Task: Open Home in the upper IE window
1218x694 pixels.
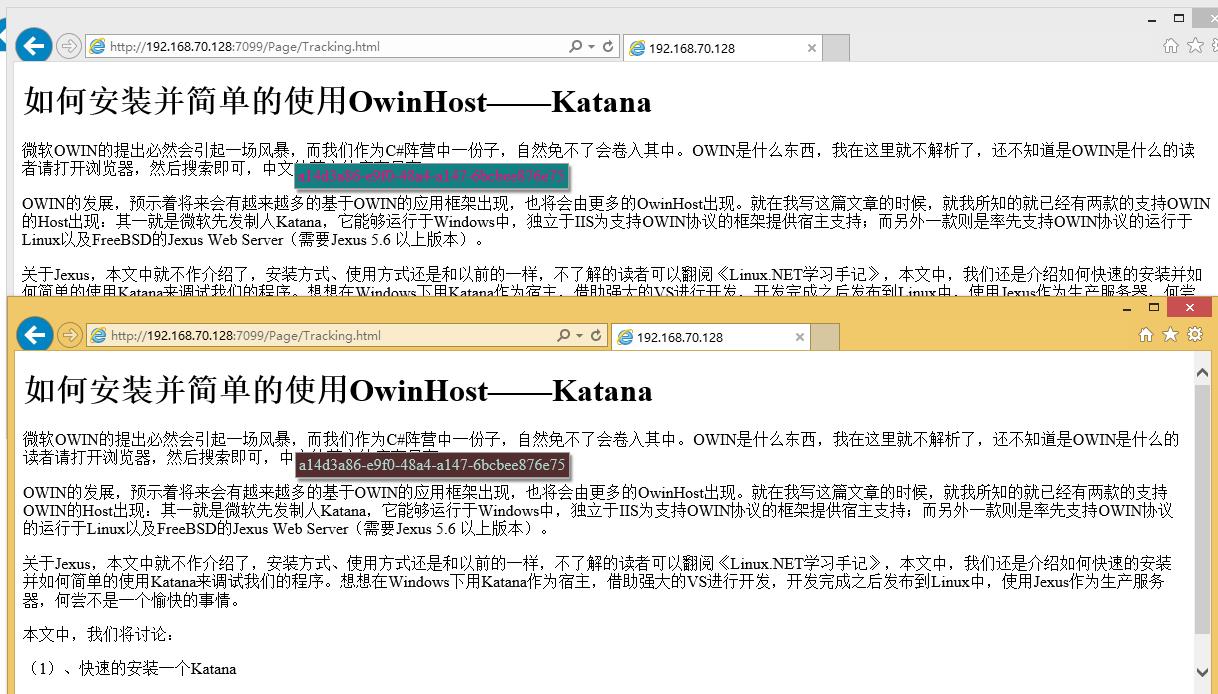Action: point(1171,46)
